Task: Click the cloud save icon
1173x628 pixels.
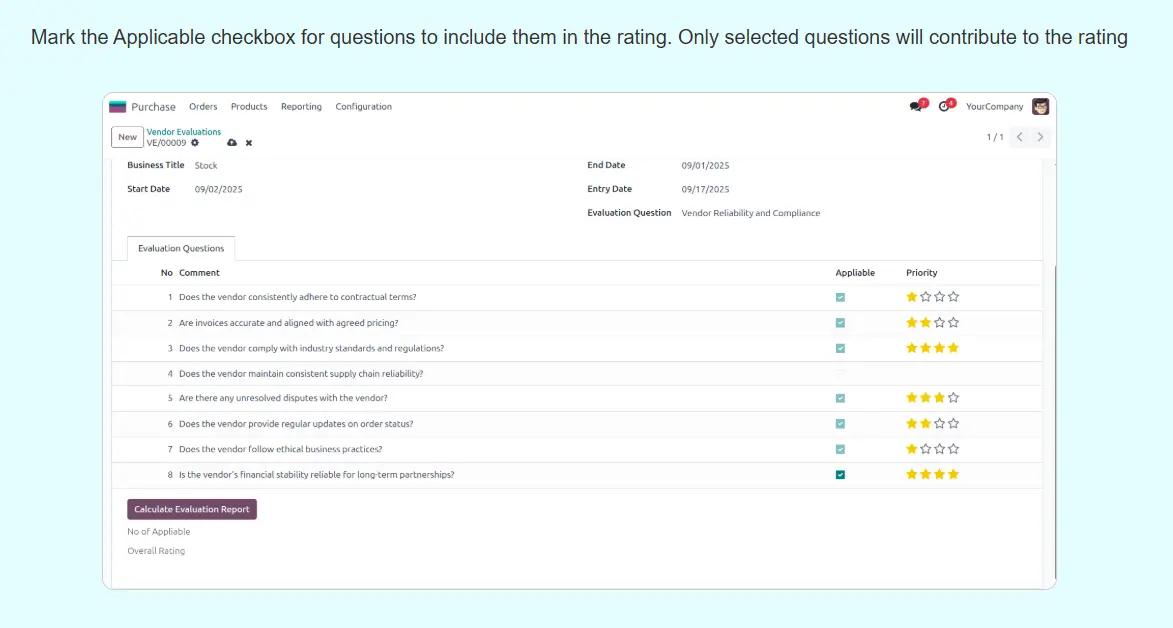Action: [232, 143]
